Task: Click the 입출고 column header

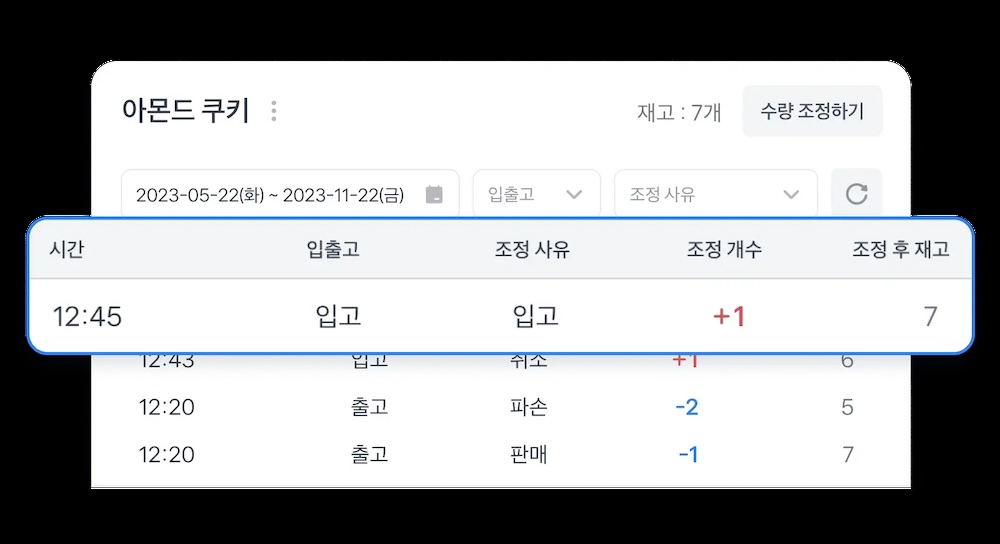Action: [333, 250]
